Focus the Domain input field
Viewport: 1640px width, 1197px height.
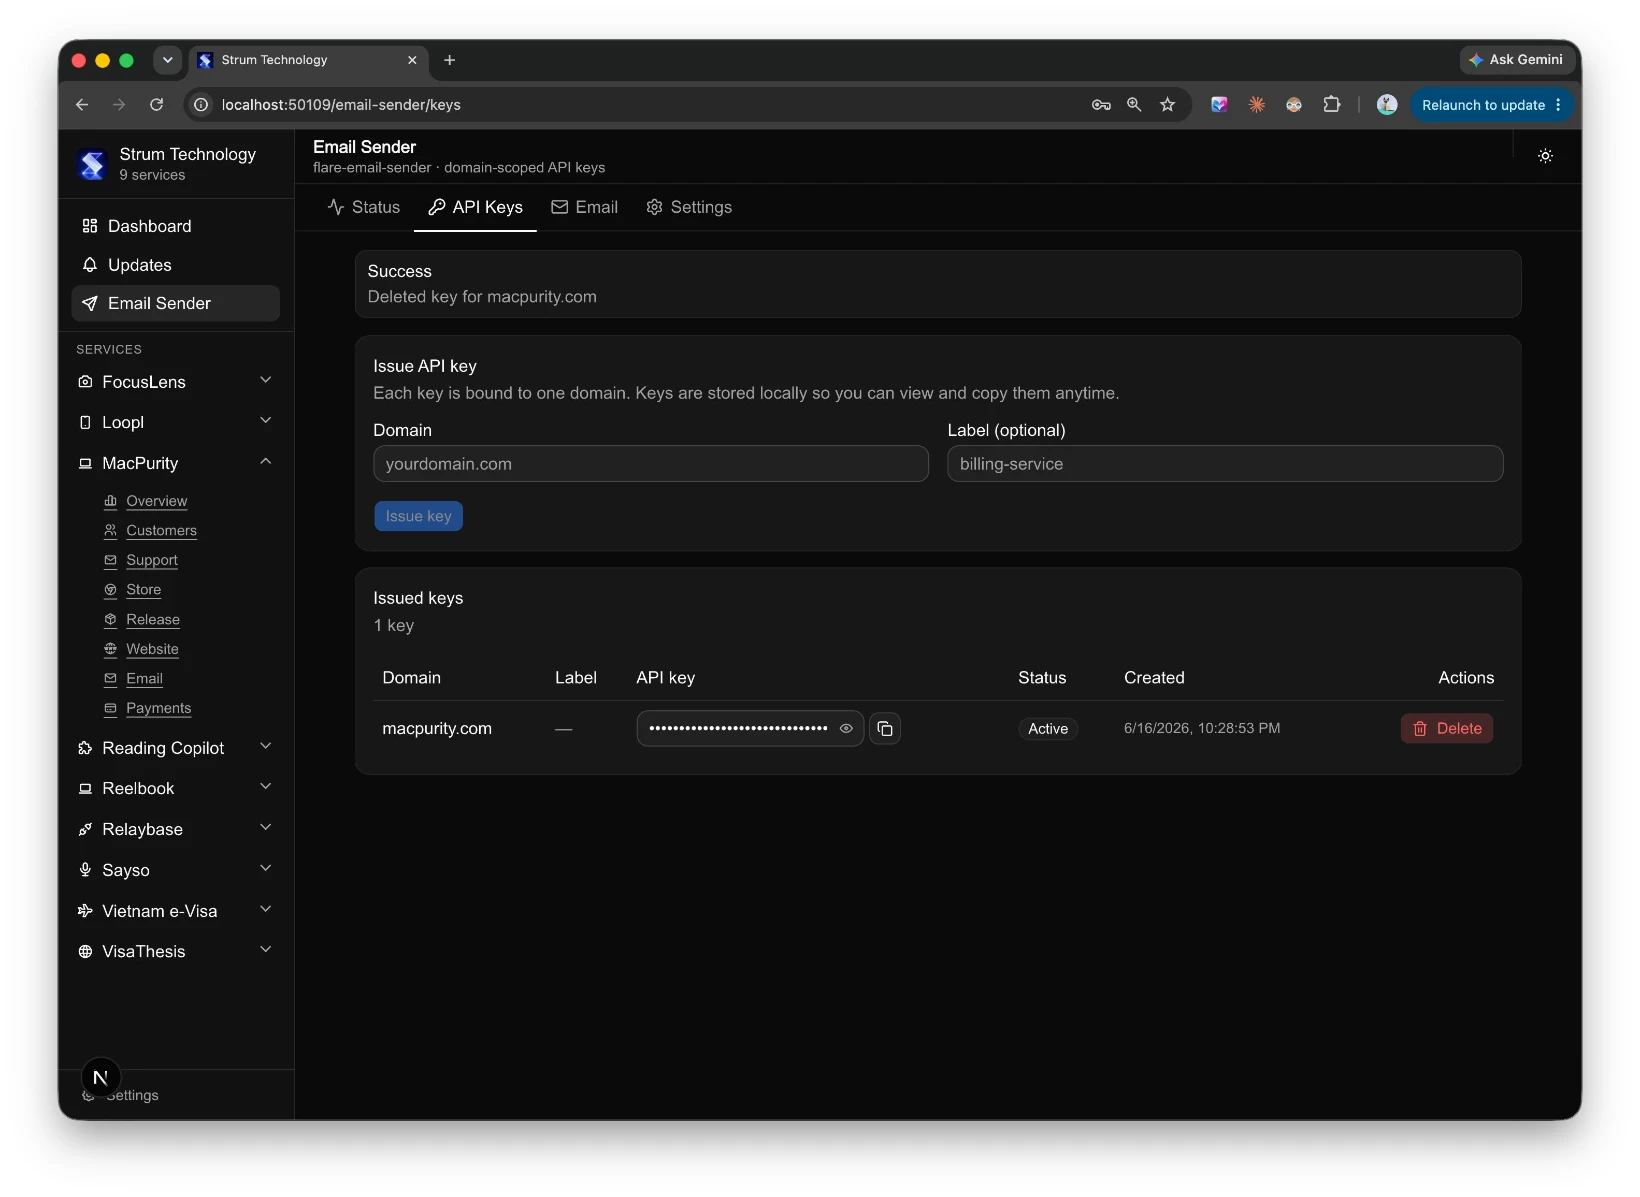(651, 464)
